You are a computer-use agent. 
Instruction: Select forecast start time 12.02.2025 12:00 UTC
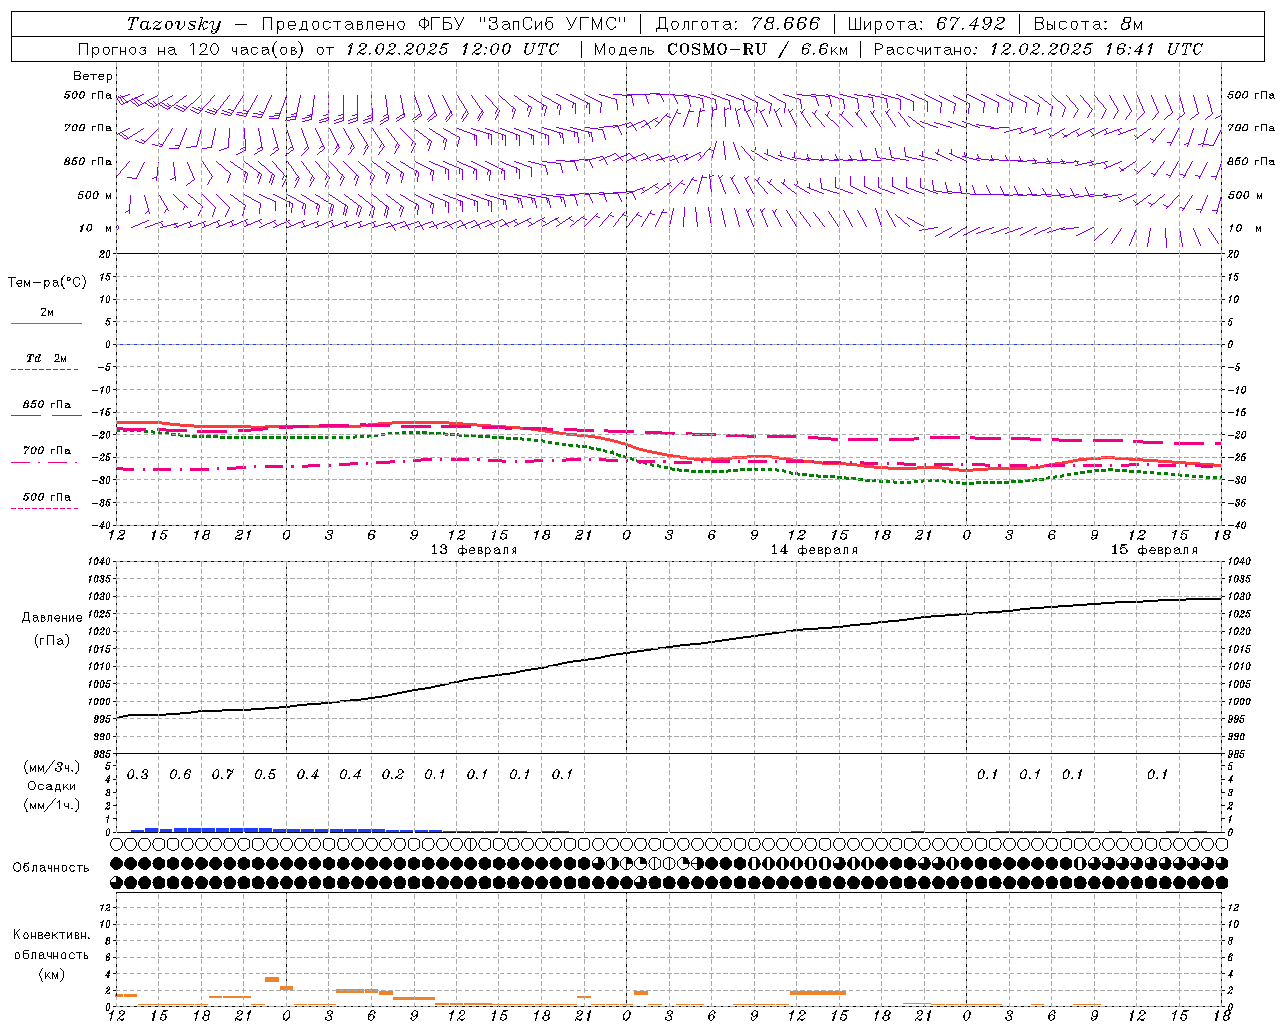point(452,49)
